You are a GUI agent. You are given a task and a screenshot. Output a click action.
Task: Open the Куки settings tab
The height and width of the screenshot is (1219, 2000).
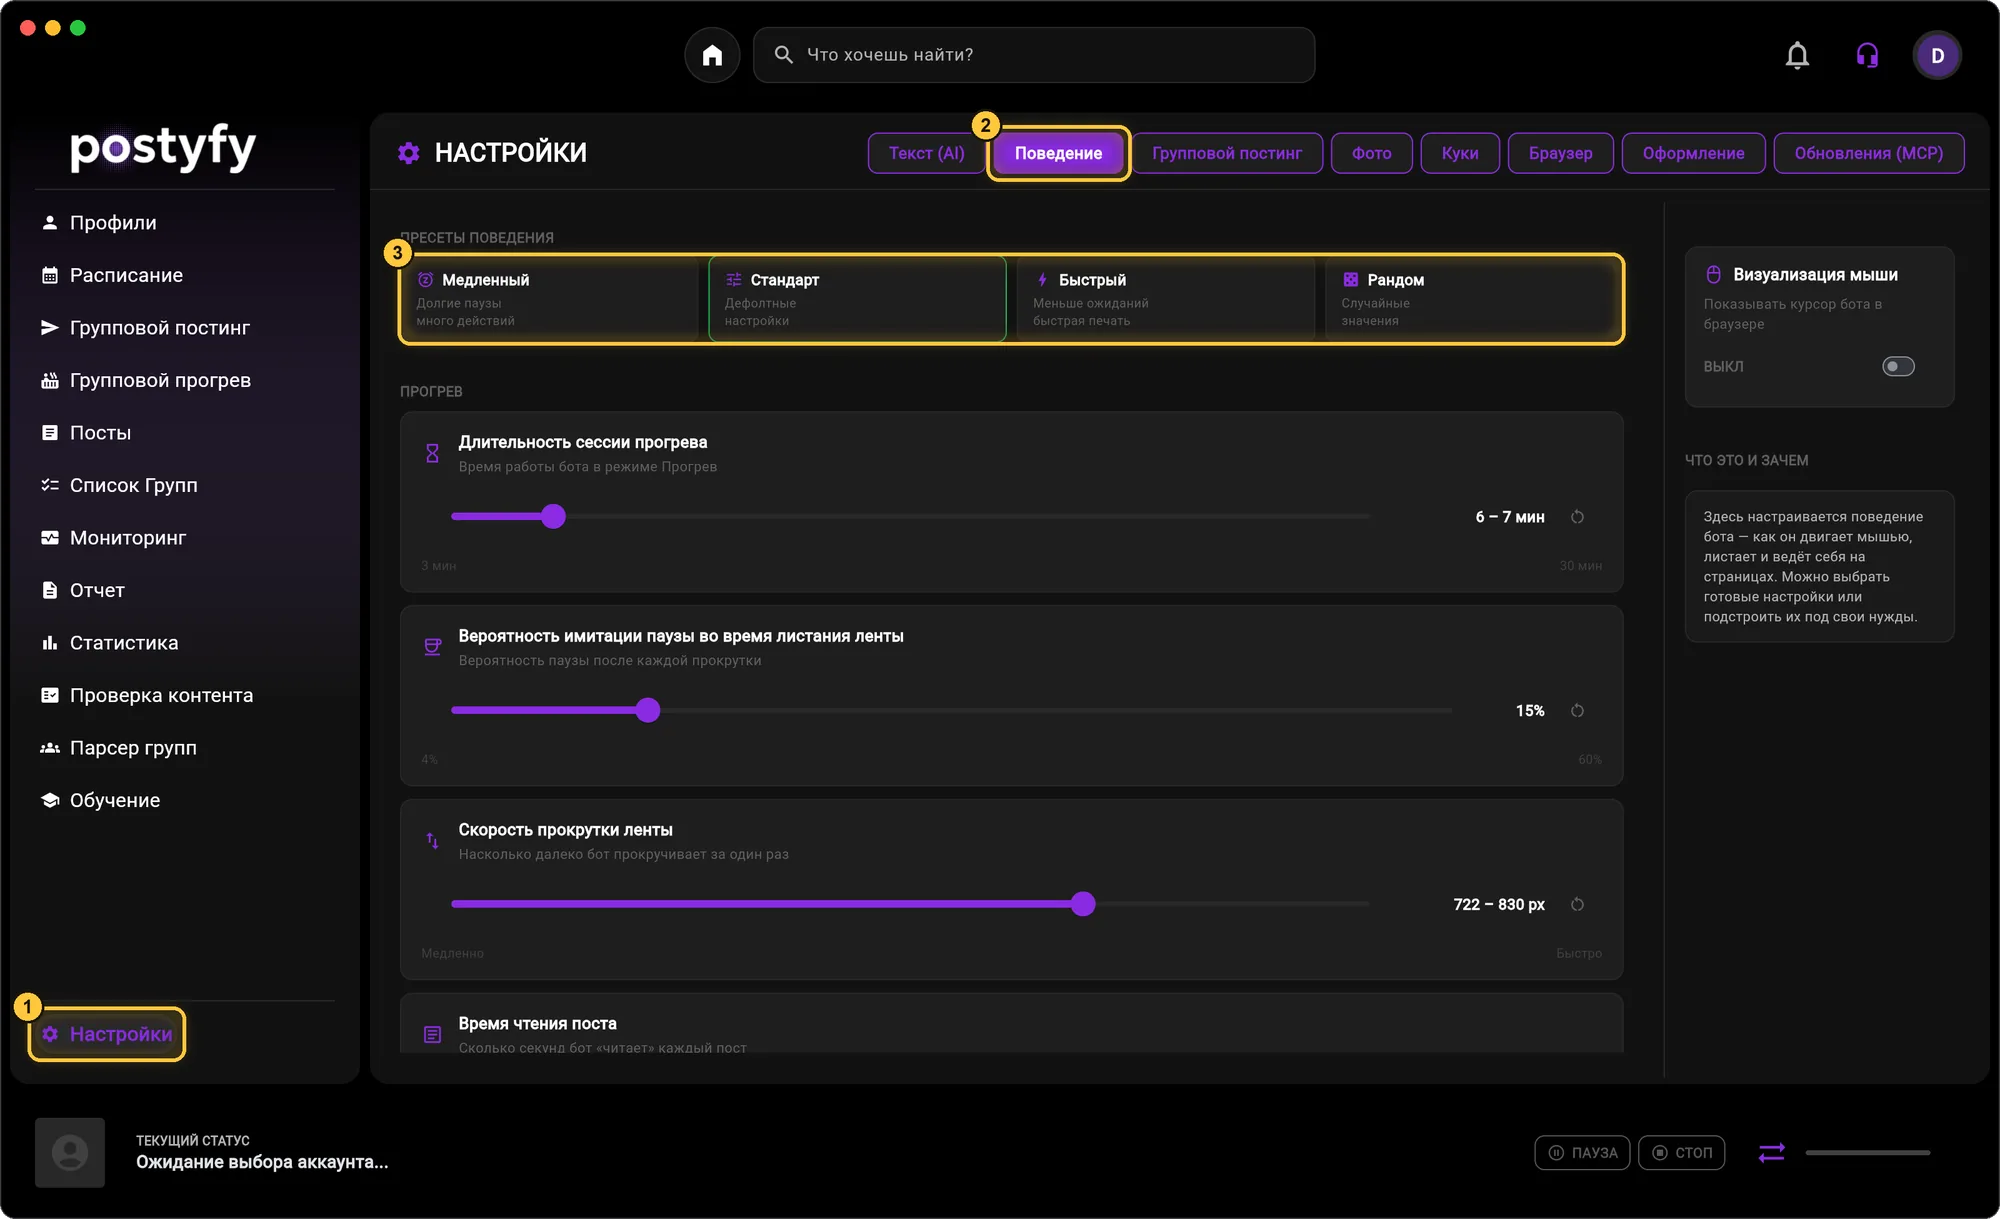pyautogui.click(x=1460, y=153)
